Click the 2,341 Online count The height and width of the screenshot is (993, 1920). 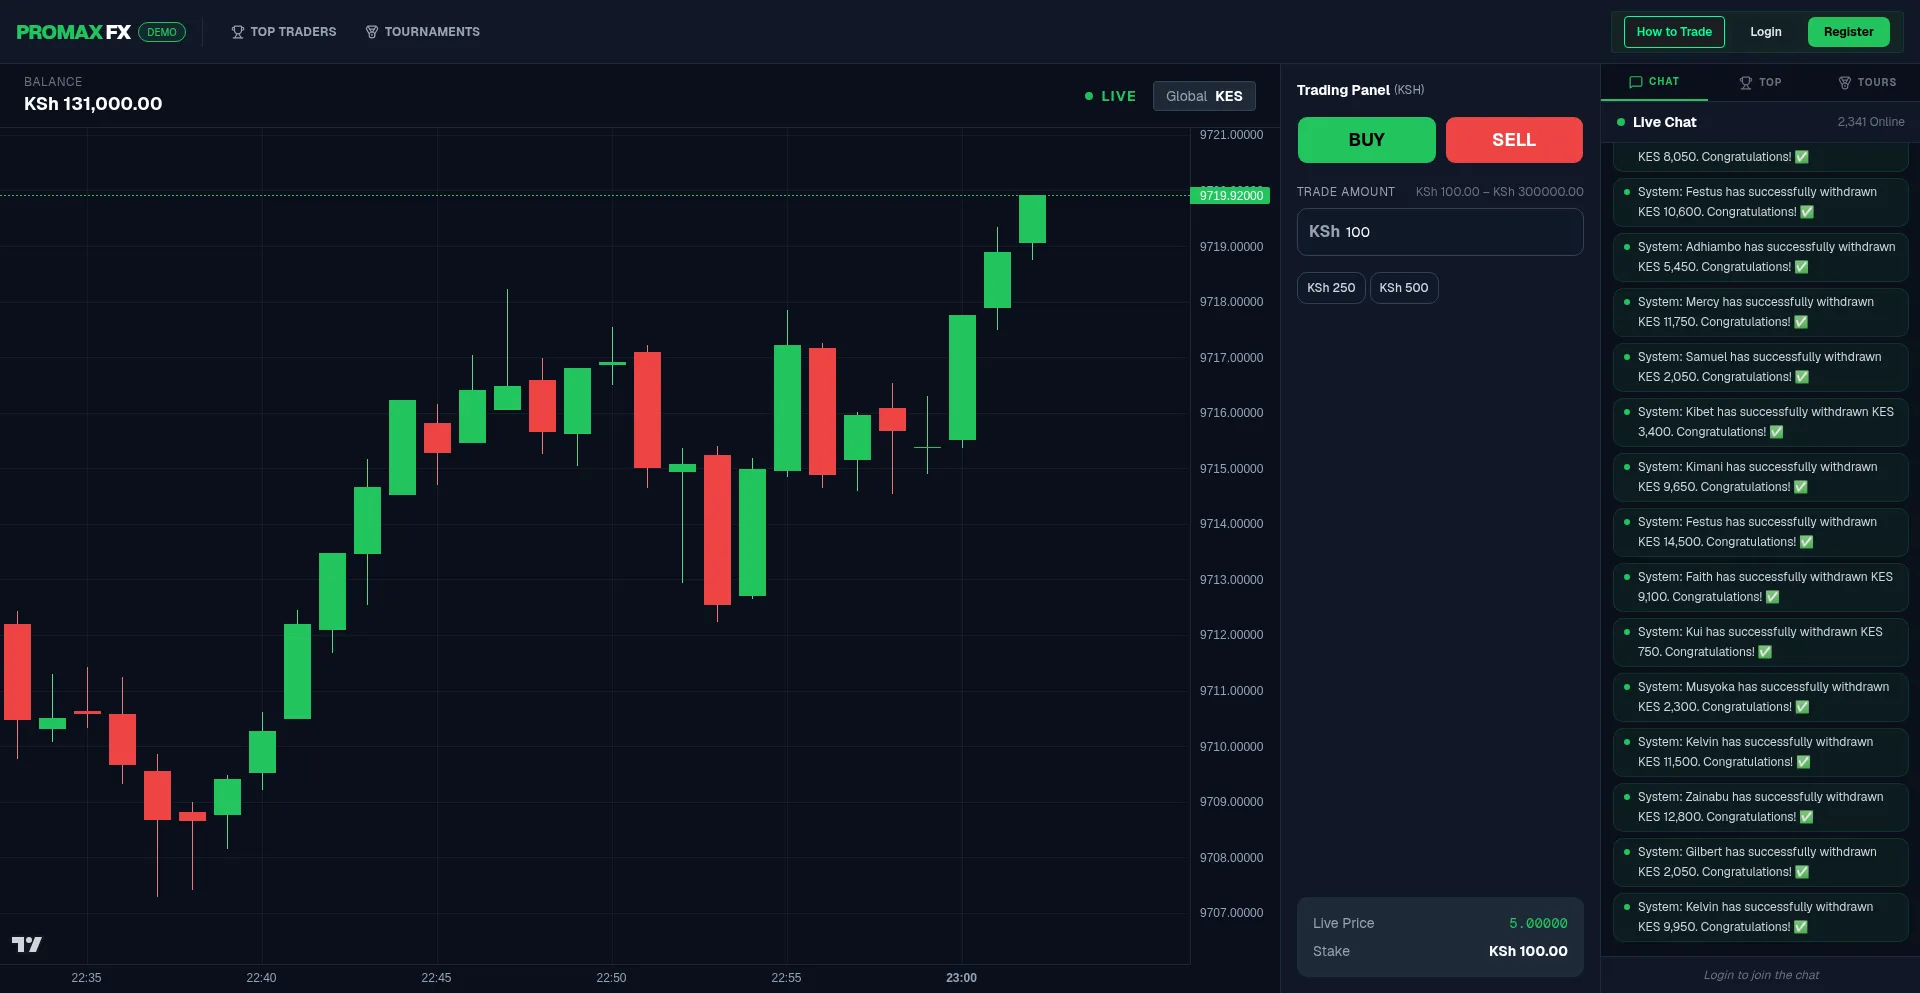(x=1871, y=122)
